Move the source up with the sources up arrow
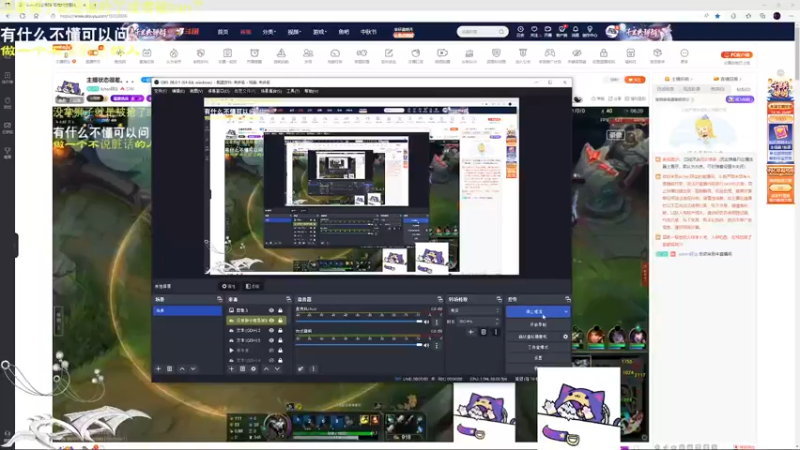This screenshot has height=450, width=800. 266,368
